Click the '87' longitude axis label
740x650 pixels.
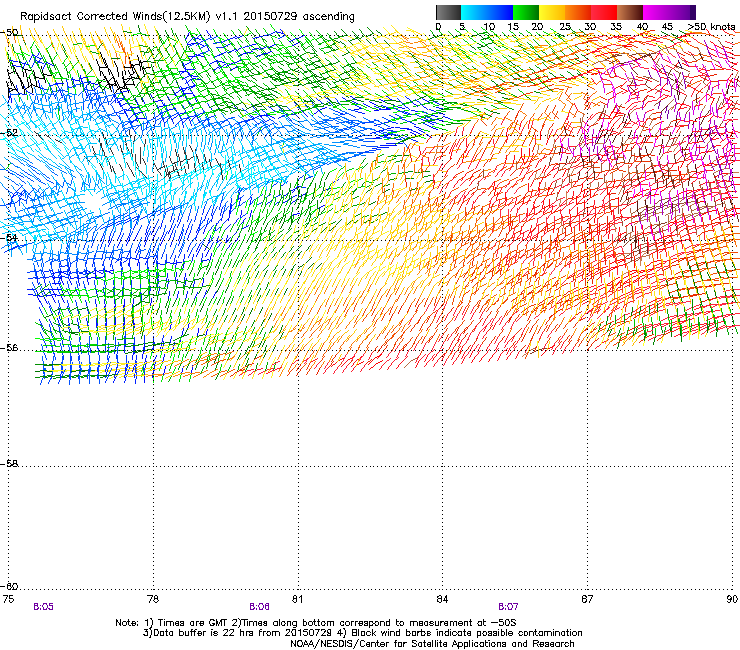click(587, 599)
